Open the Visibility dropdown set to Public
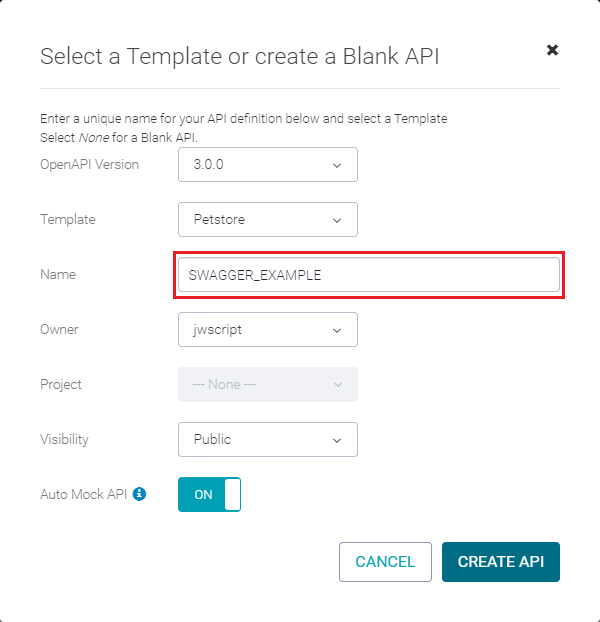 click(268, 440)
